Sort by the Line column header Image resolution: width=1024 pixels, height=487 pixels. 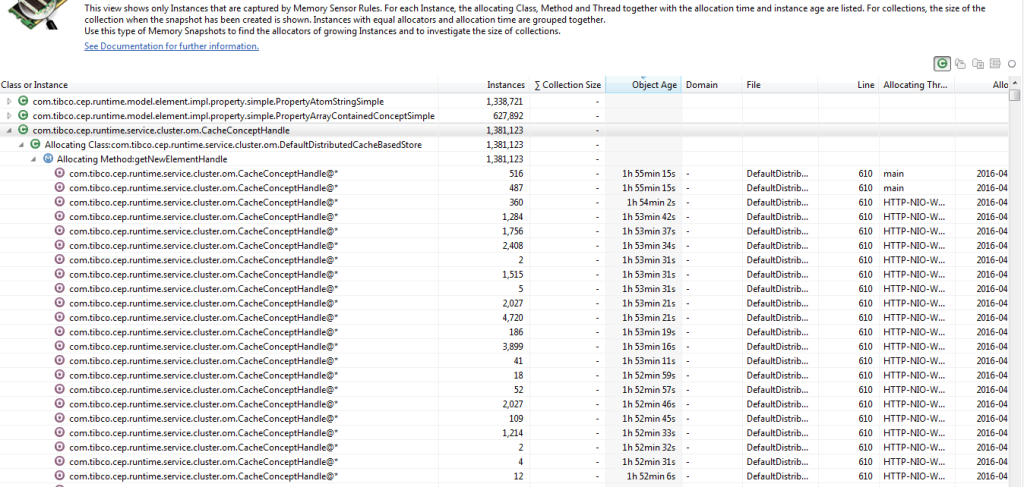[848, 85]
